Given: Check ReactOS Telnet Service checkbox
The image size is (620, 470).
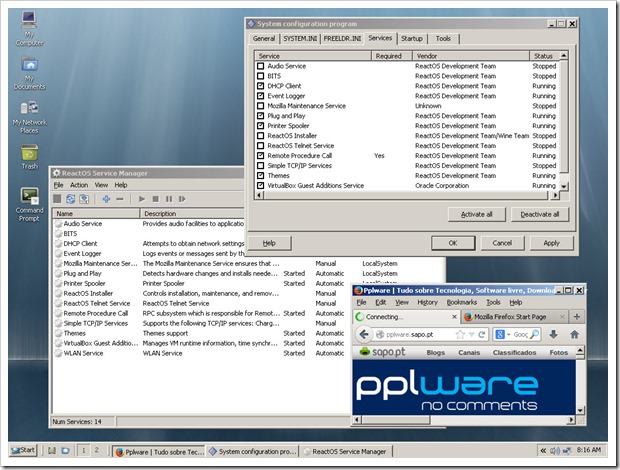Looking at the screenshot, I should (x=261, y=145).
